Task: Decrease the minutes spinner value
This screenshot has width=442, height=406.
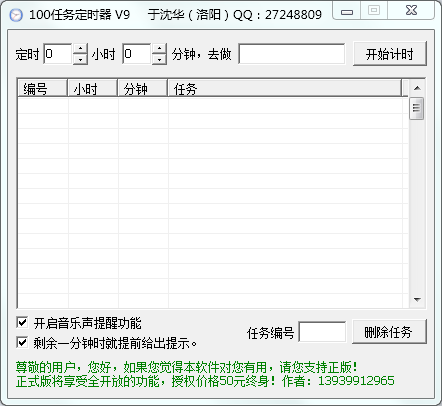Action: [x=159, y=59]
